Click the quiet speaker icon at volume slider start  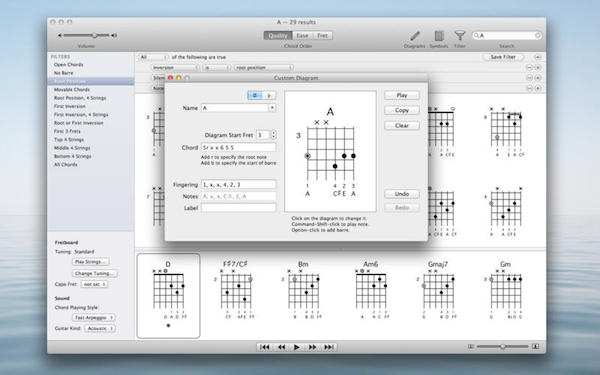pos(60,35)
